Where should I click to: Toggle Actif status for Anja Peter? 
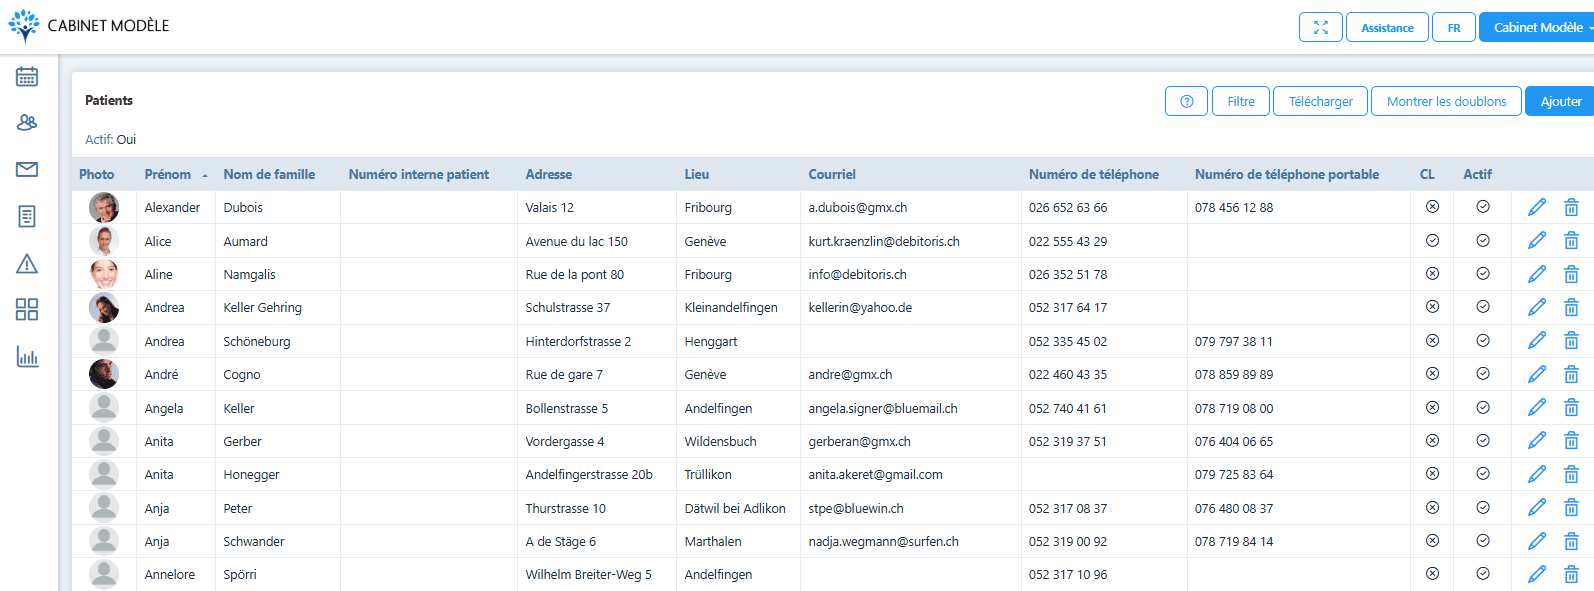click(x=1483, y=507)
